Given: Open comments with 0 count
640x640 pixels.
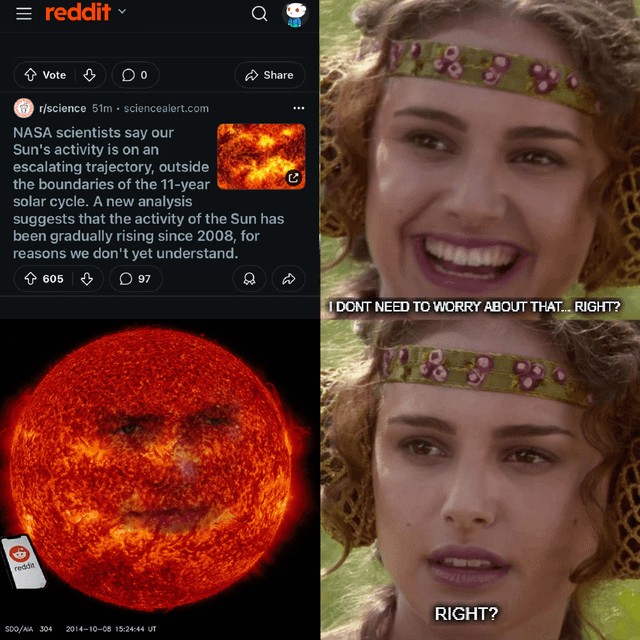Looking at the screenshot, I should (x=135, y=75).
